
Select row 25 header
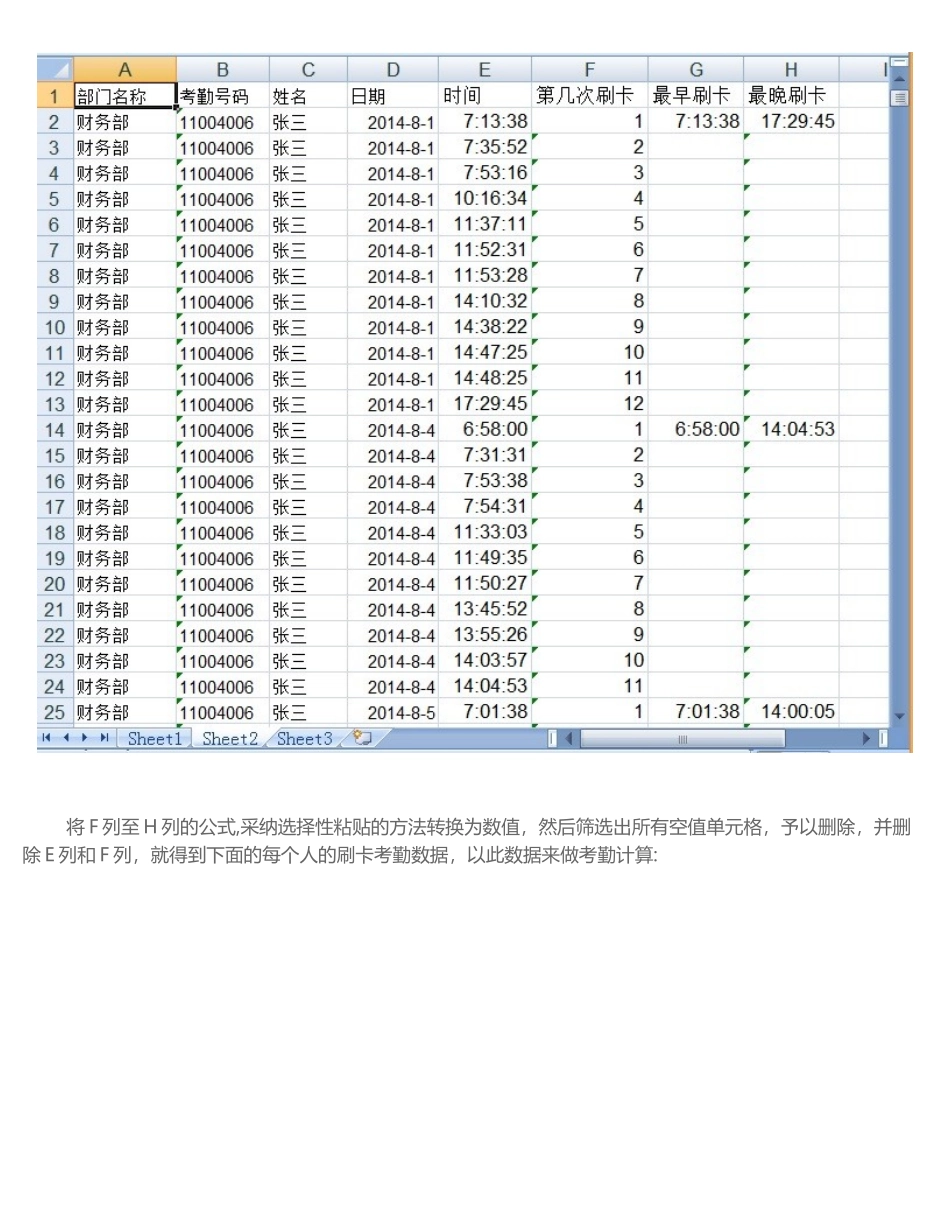56,712
